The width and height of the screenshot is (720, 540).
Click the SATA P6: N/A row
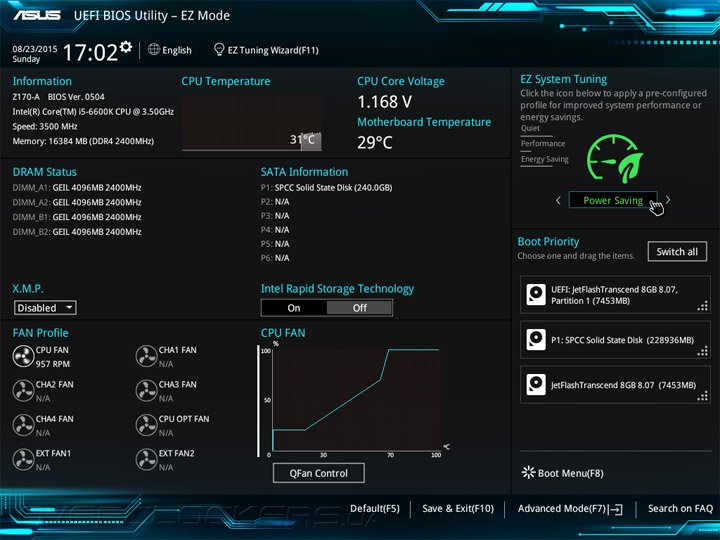(x=275, y=258)
